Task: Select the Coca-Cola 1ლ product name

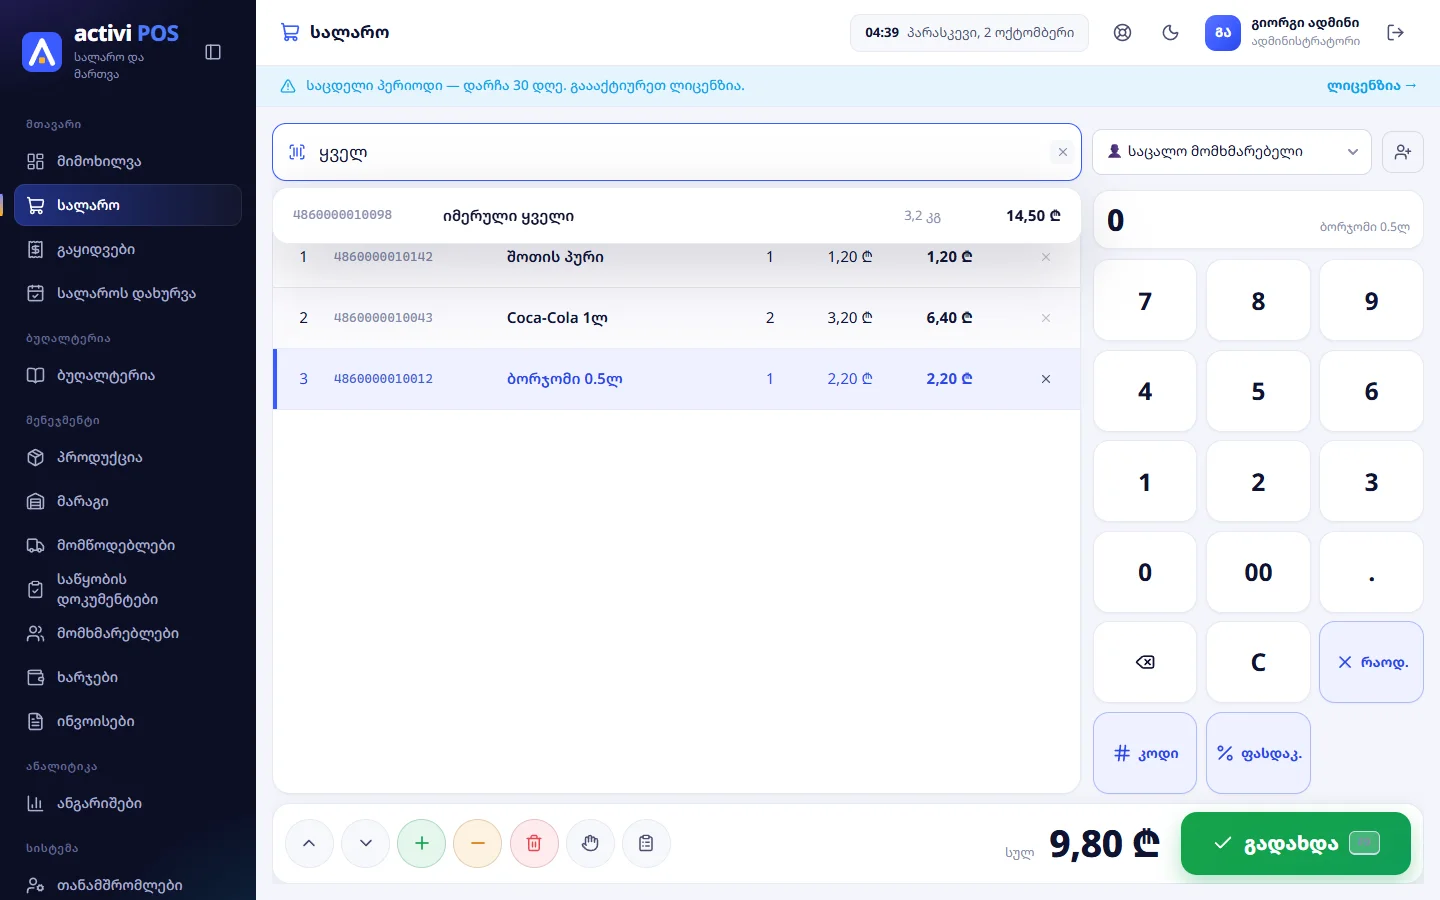Action: pos(557,318)
